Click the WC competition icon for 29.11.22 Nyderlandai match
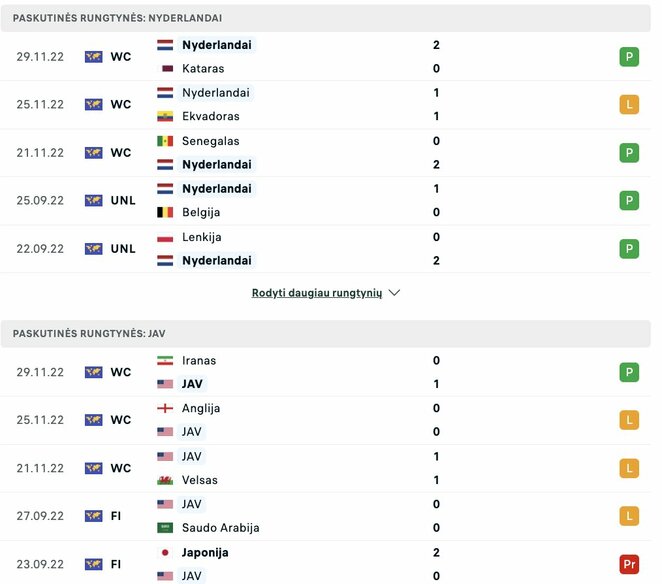 (x=94, y=57)
